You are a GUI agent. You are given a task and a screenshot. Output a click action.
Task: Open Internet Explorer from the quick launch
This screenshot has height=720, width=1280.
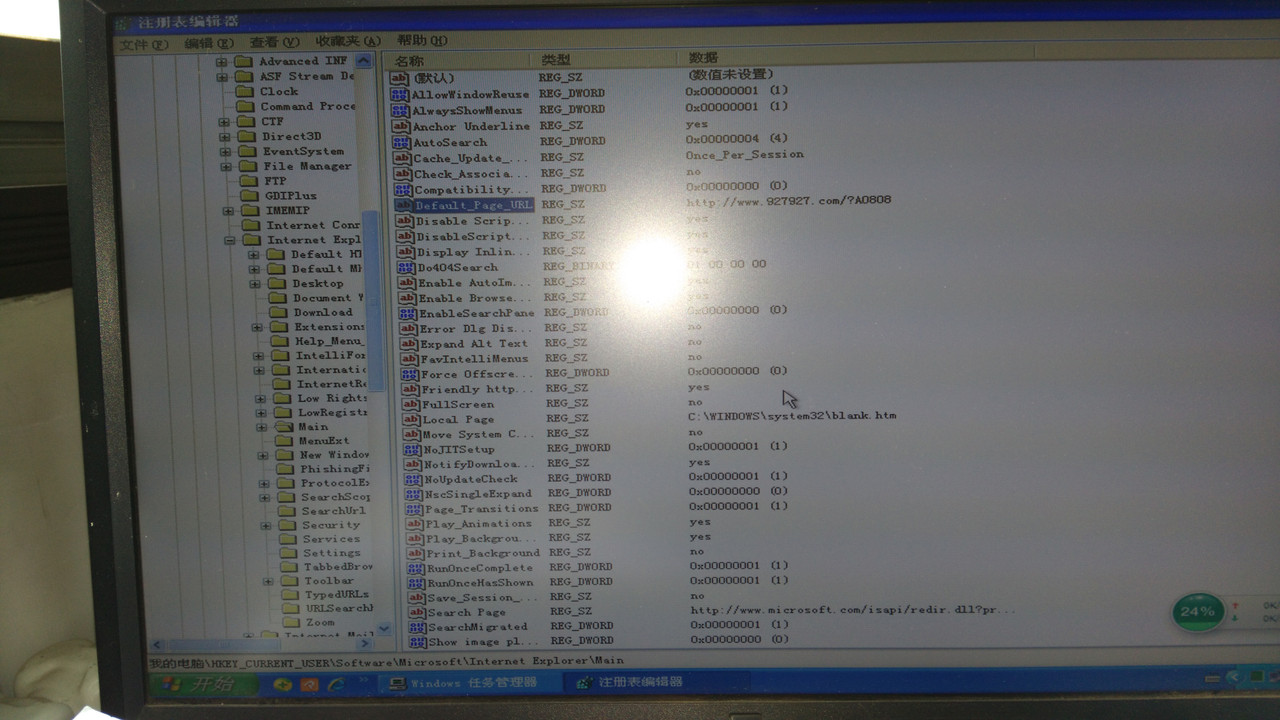pyautogui.click(x=335, y=684)
